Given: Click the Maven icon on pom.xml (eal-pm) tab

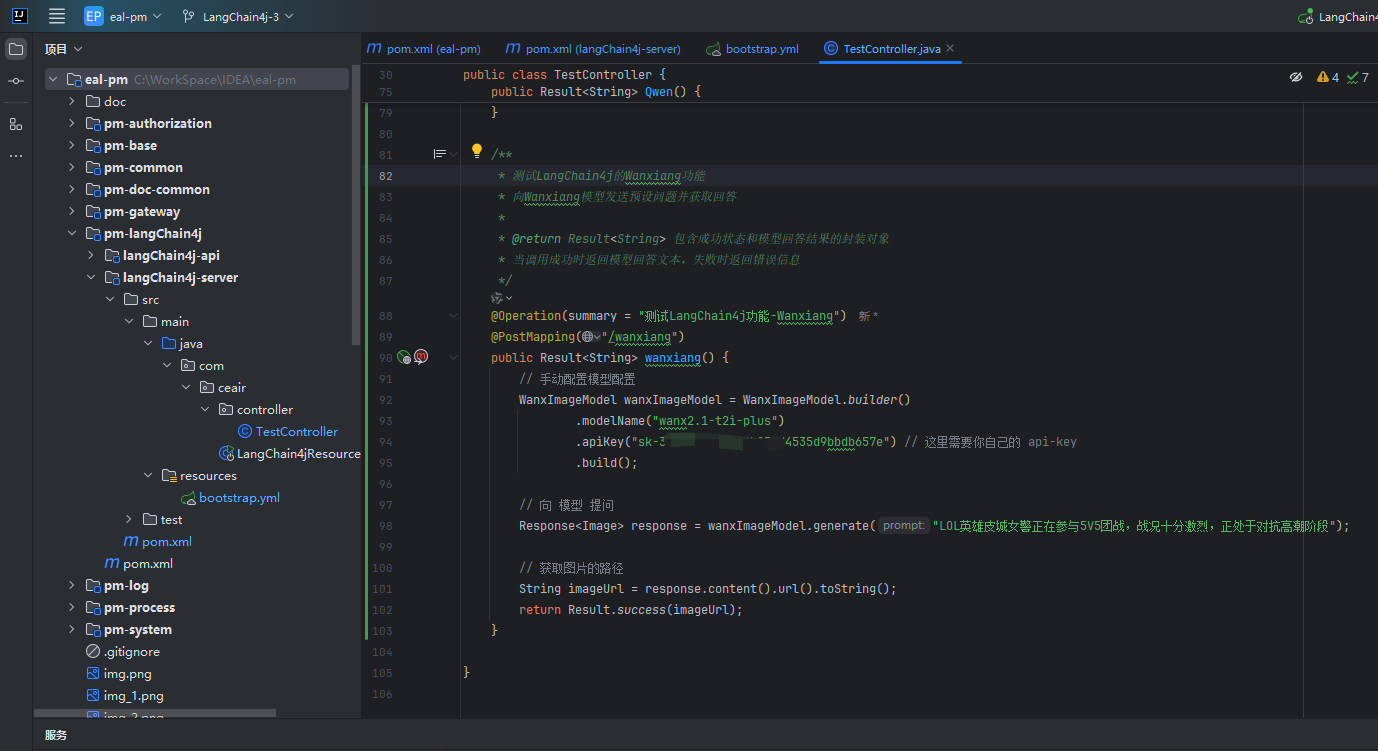Looking at the screenshot, I should (x=374, y=48).
